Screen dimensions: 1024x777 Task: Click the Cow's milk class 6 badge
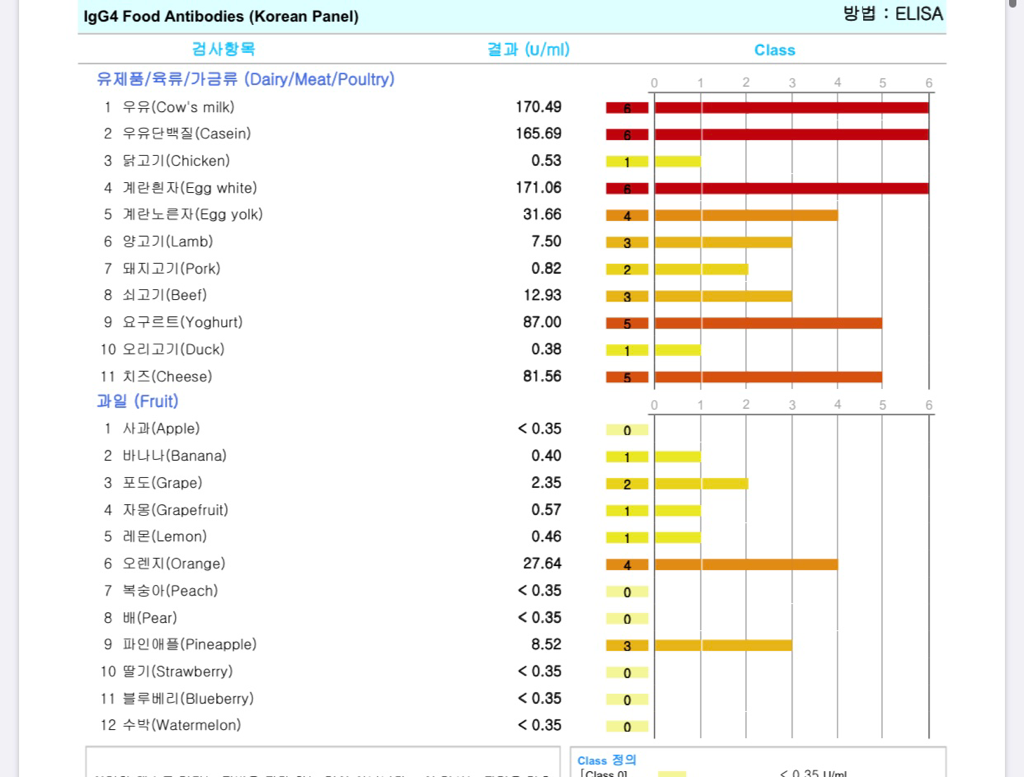coord(627,108)
